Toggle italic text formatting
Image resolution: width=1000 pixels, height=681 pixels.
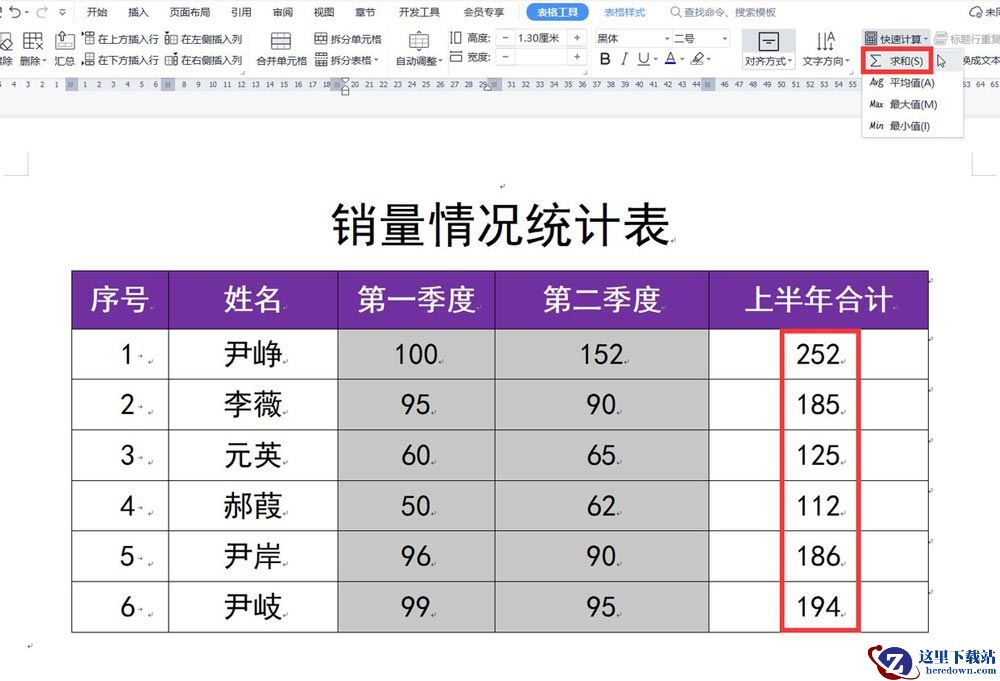pyautogui.click(x=623, y=60)
